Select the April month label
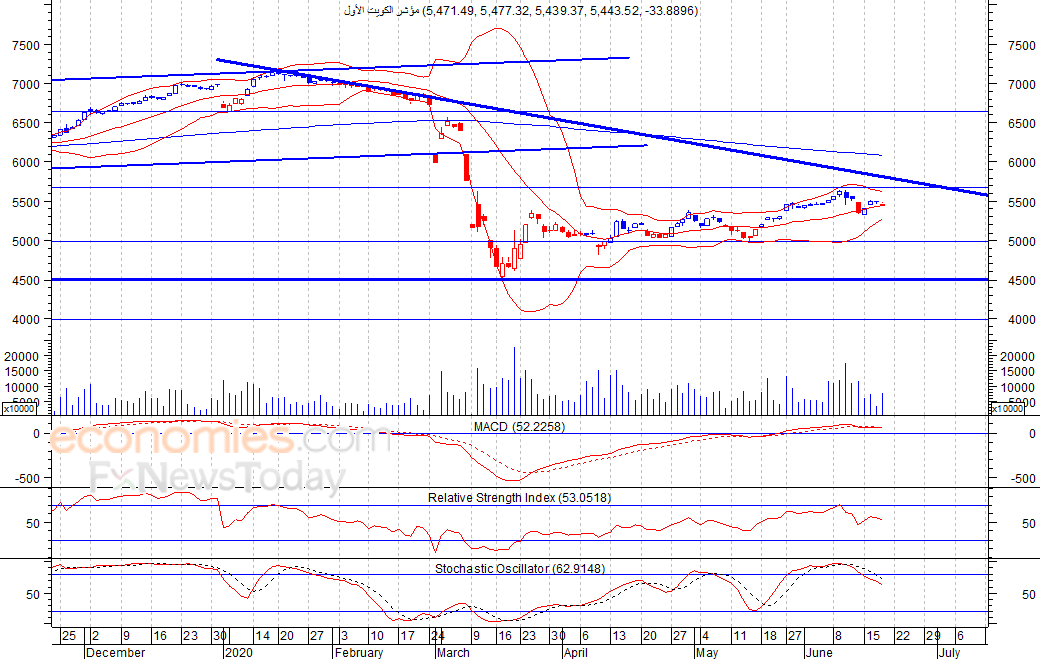This screenshot has width=1040, height=659. [576, 652]
